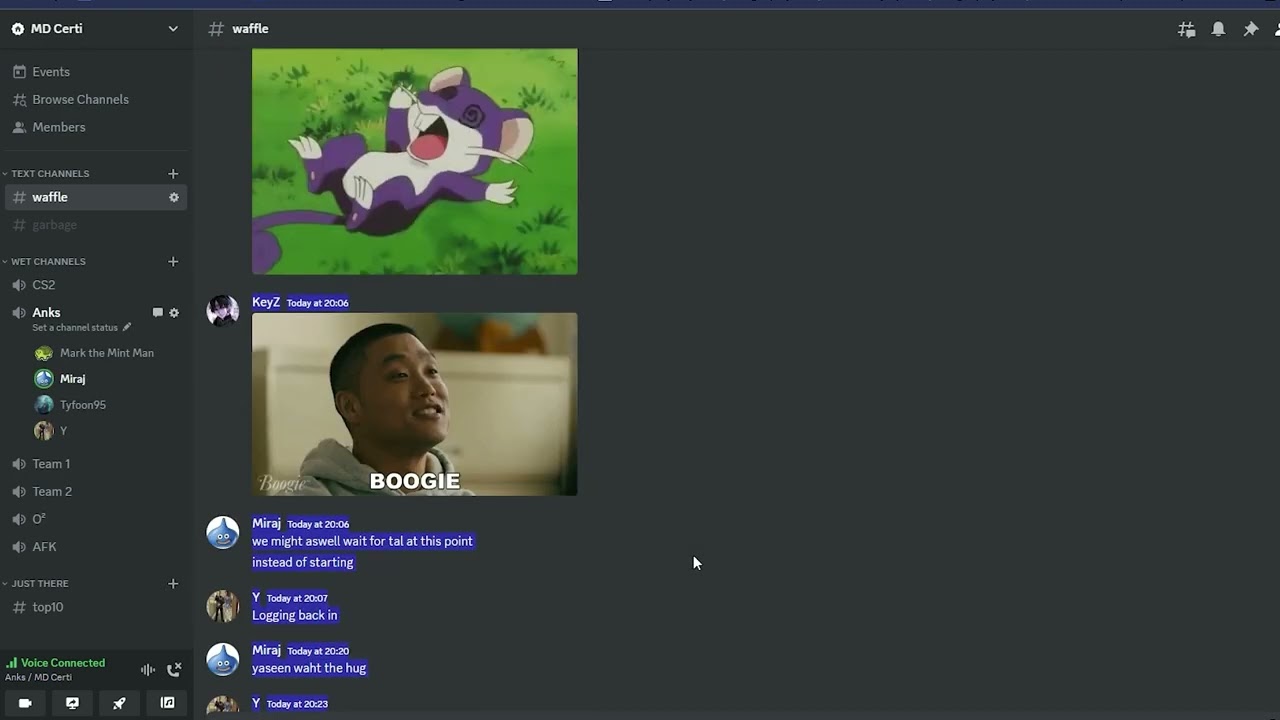The height and width of the screenshot is (720, 1280).
Task: Open the waffle channel settings gear
Action: [174, 197]
